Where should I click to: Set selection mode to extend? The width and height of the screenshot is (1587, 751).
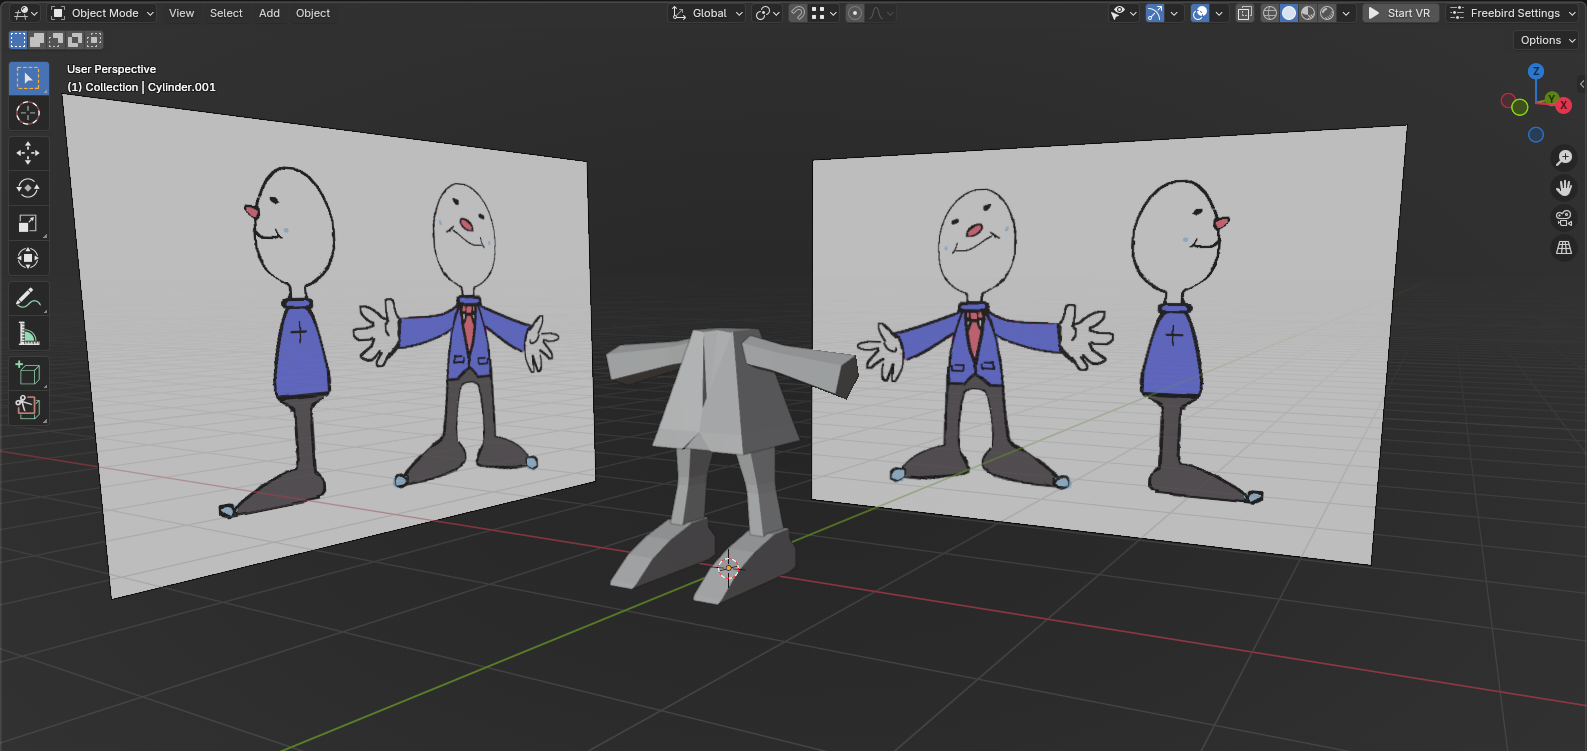pos(37,40)
